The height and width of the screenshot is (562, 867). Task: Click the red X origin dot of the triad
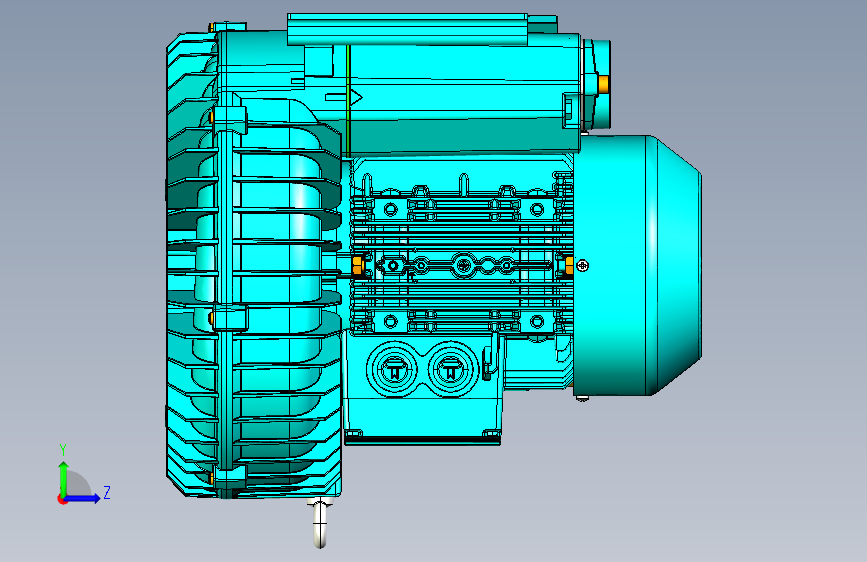[x=61, y=499]
